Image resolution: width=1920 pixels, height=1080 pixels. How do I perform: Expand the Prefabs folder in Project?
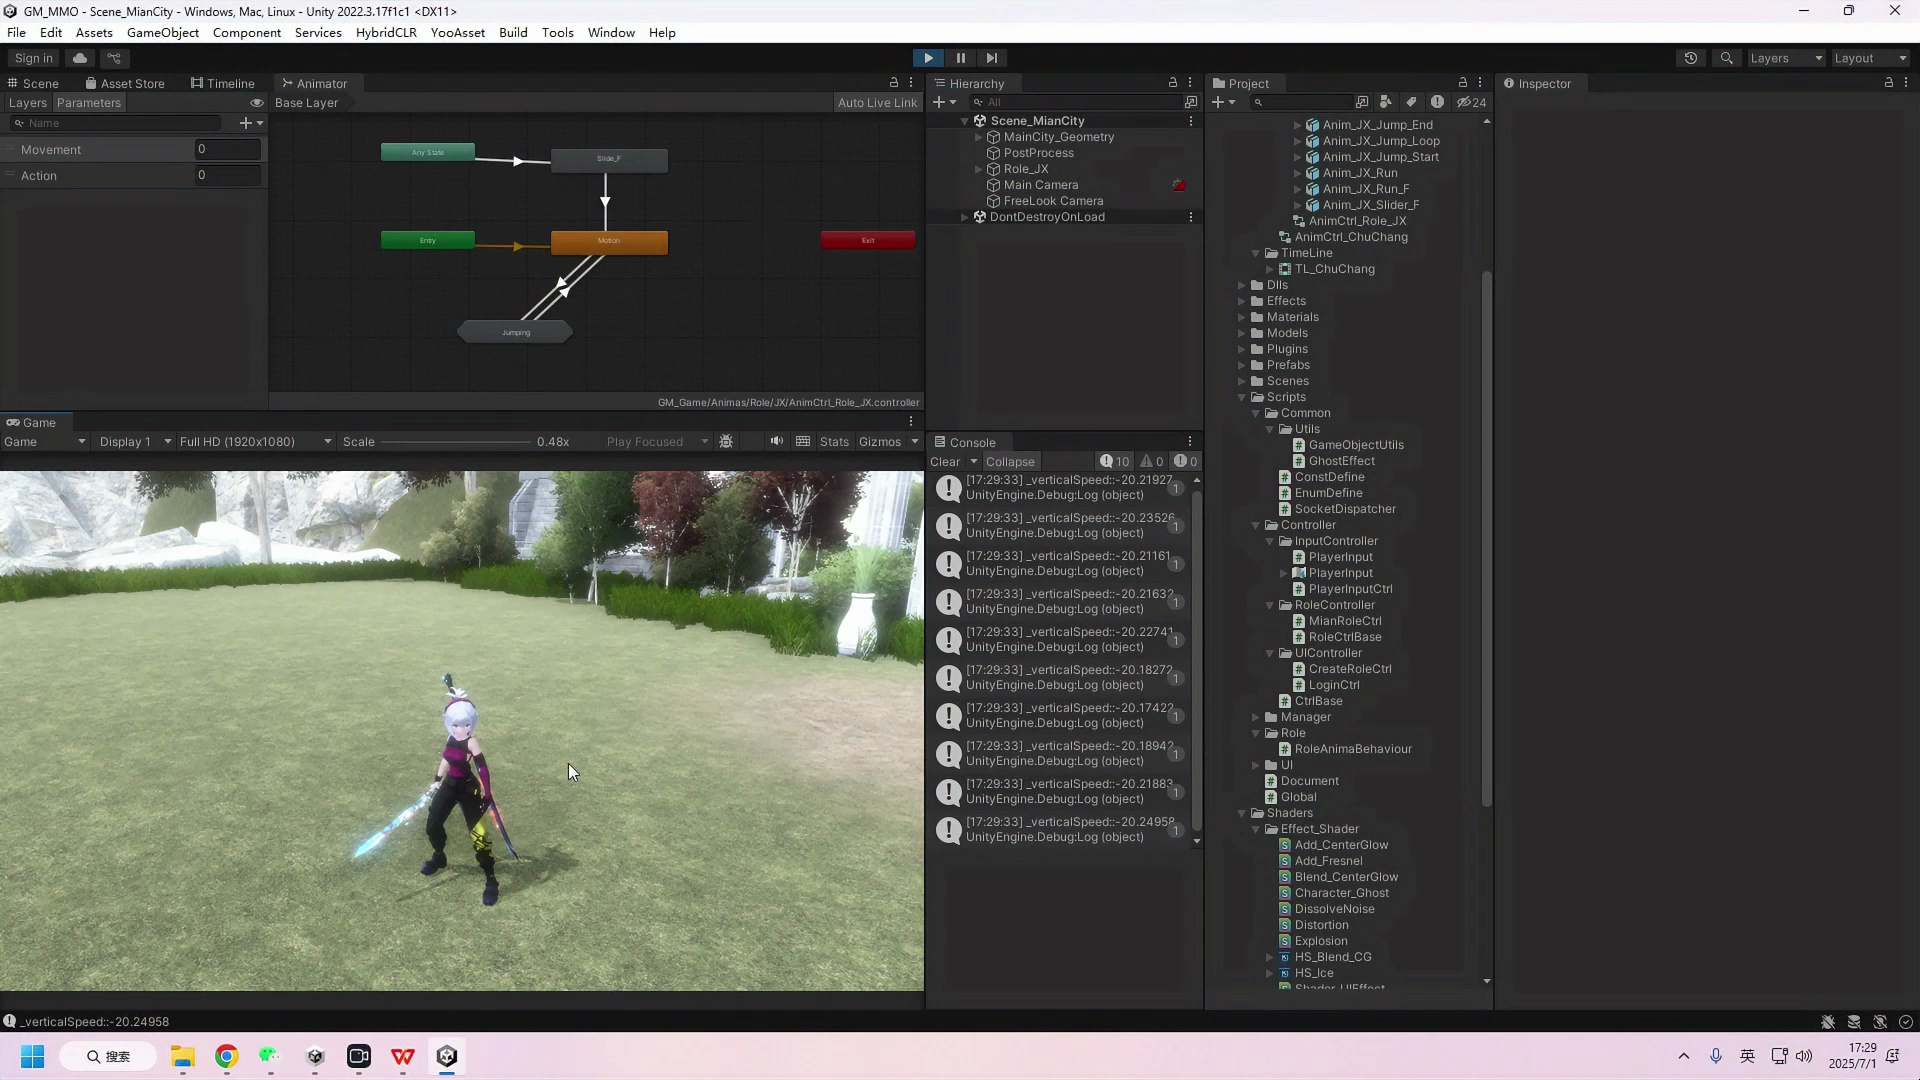[1242, 365]
